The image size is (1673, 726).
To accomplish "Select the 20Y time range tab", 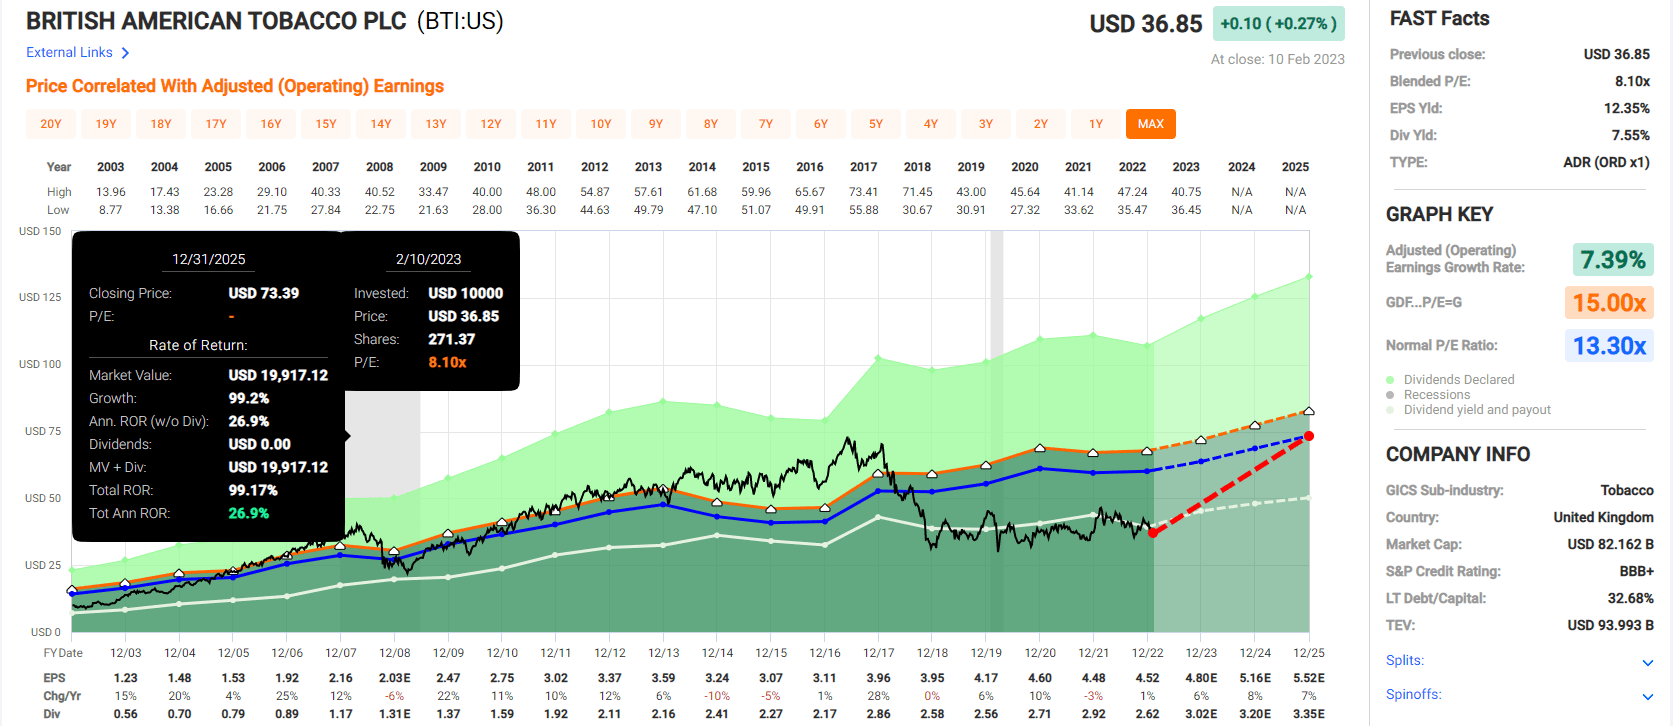I will tap(51, 124).
